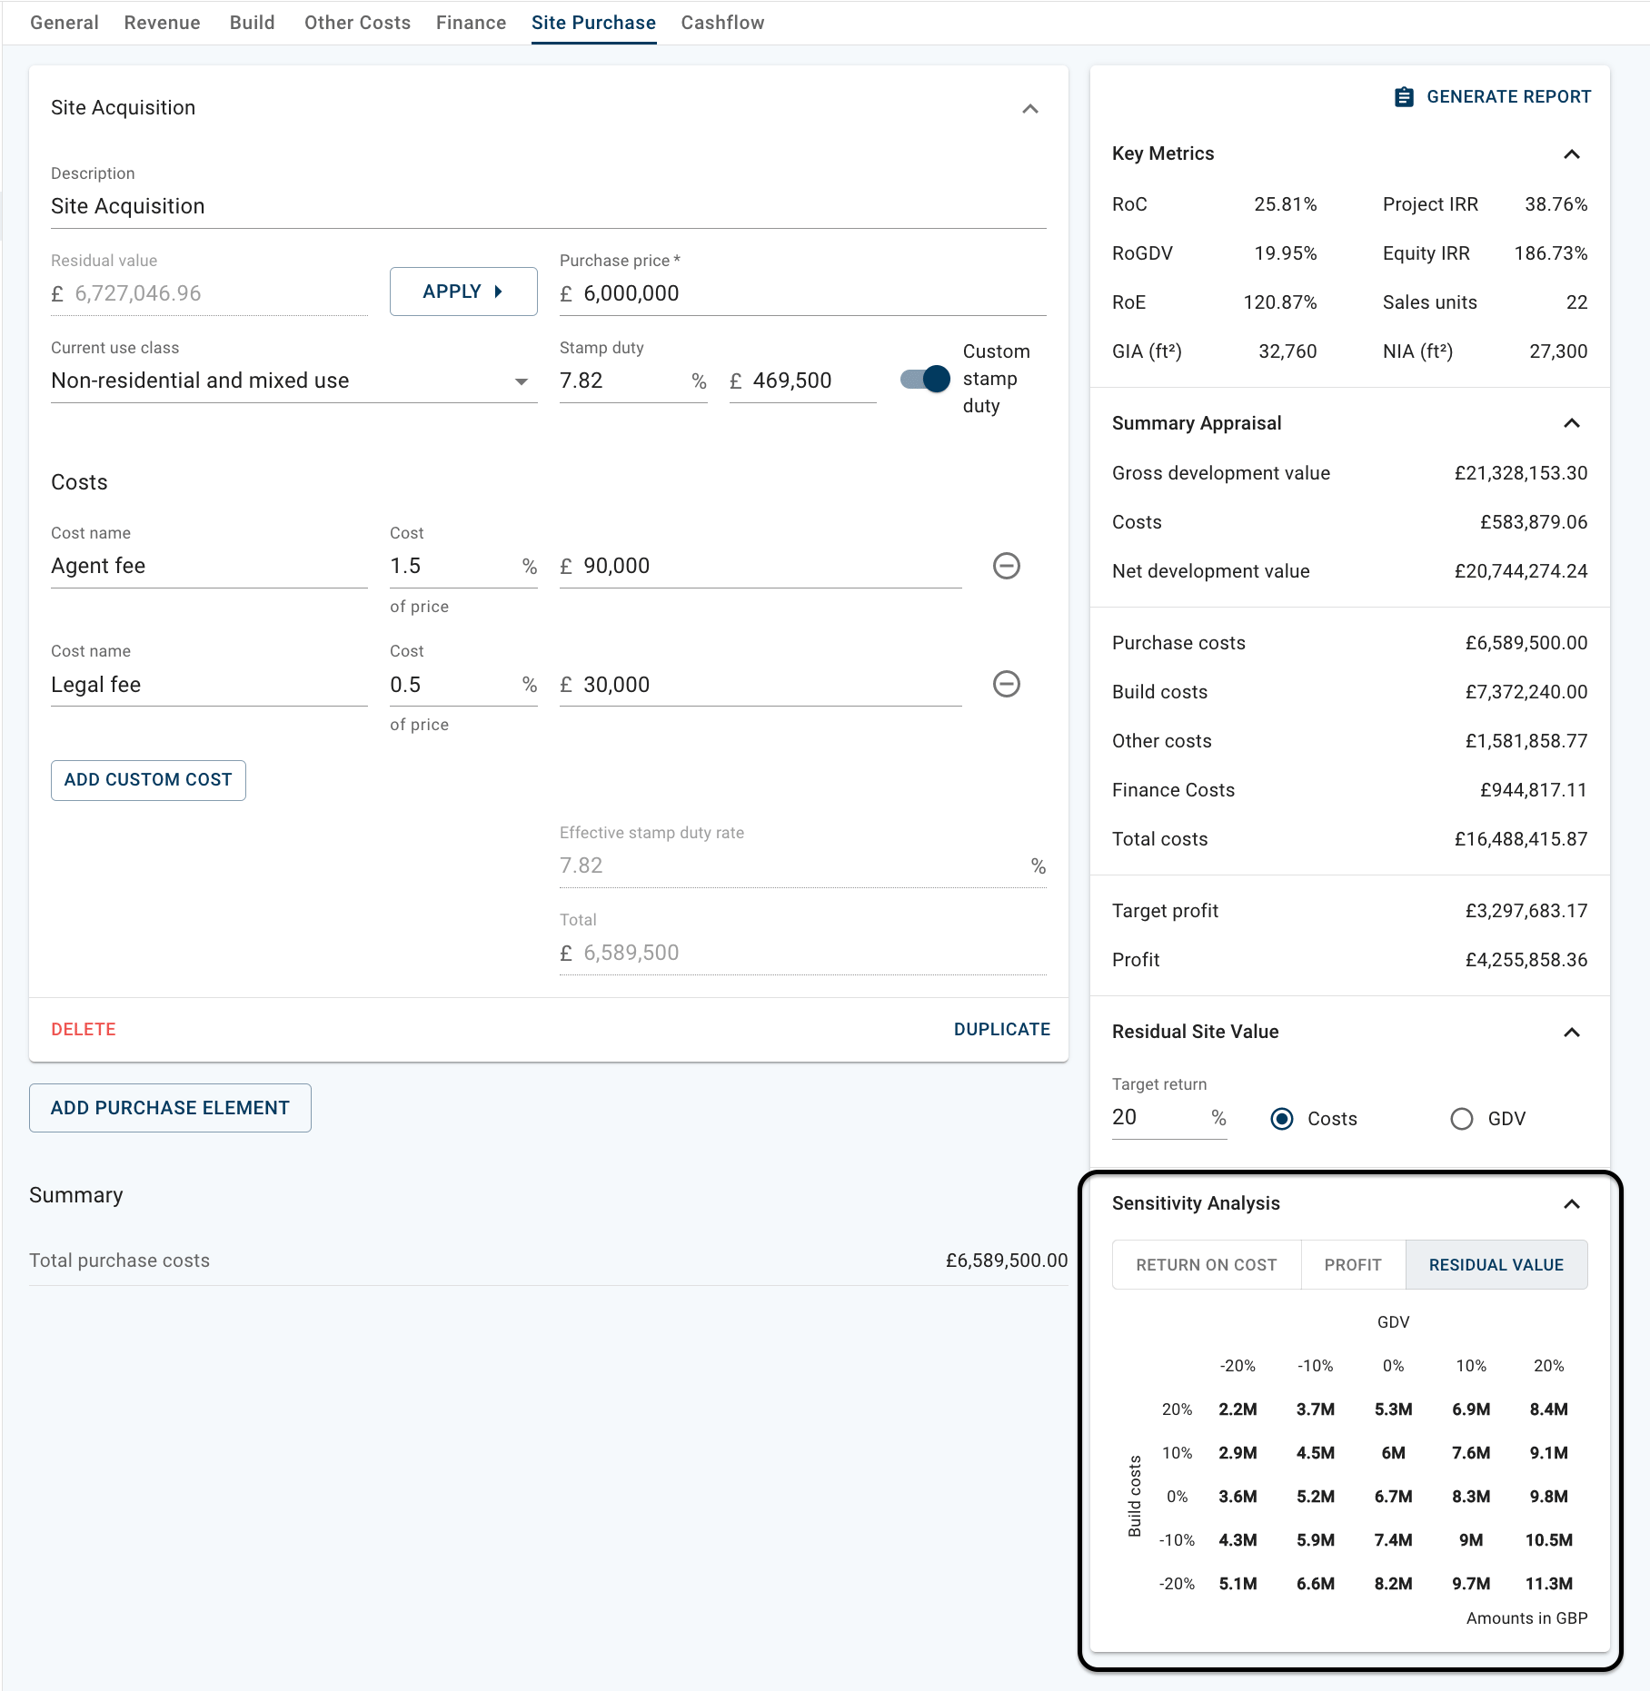Screen dimensions: 1650x1691
Task: Duplicate the site acquisition element
Action: point(1002,1029)
